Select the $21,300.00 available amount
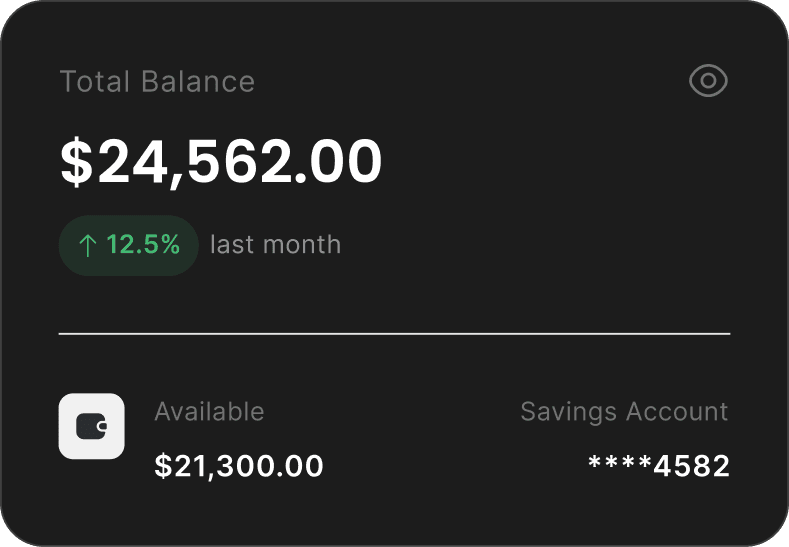Image resolution: width=789 pixels, height=547 pixels. (x=239, y=466)
